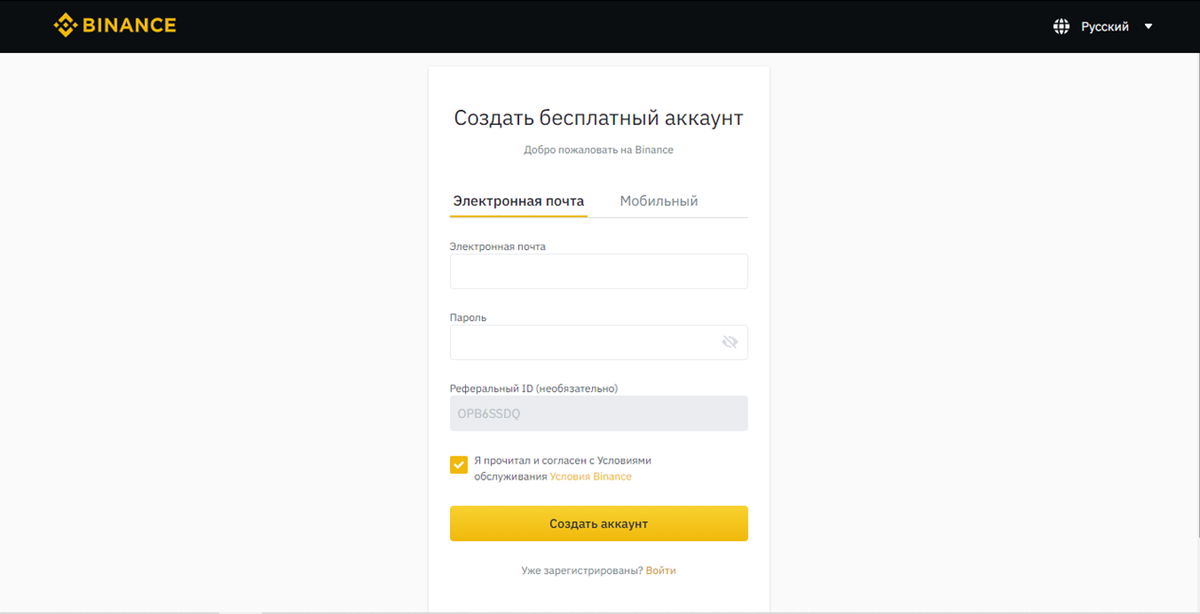Click the Добро пожаловать на Binance text
This screenshot has height=614, width=1200.
coord(599,150)
